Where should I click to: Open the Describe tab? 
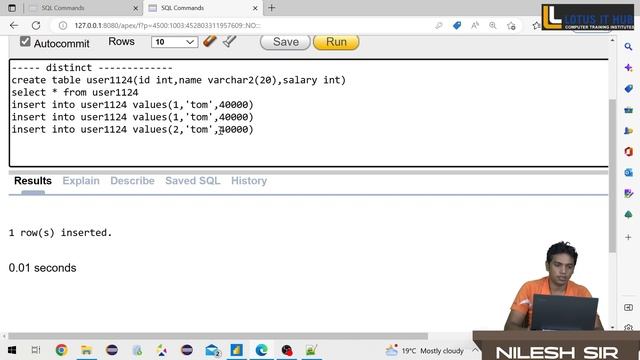tap(132, 181)
